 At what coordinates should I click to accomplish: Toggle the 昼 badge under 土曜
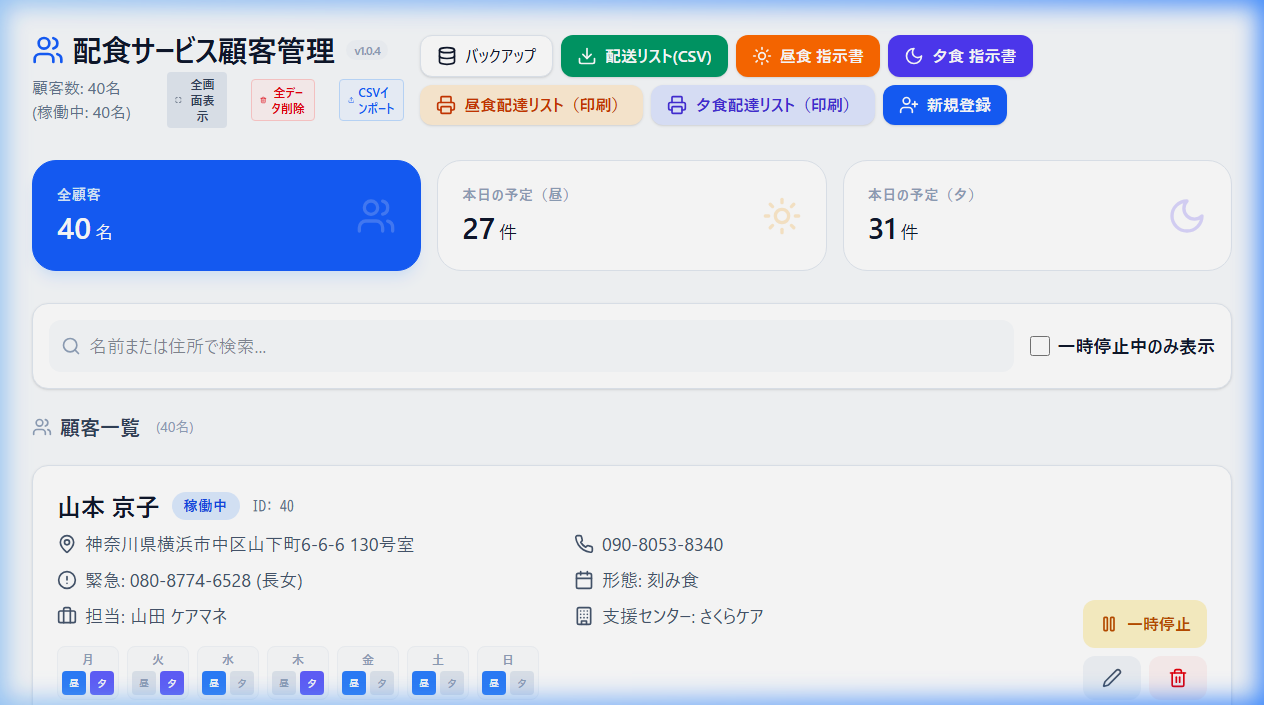click(423, 682)
